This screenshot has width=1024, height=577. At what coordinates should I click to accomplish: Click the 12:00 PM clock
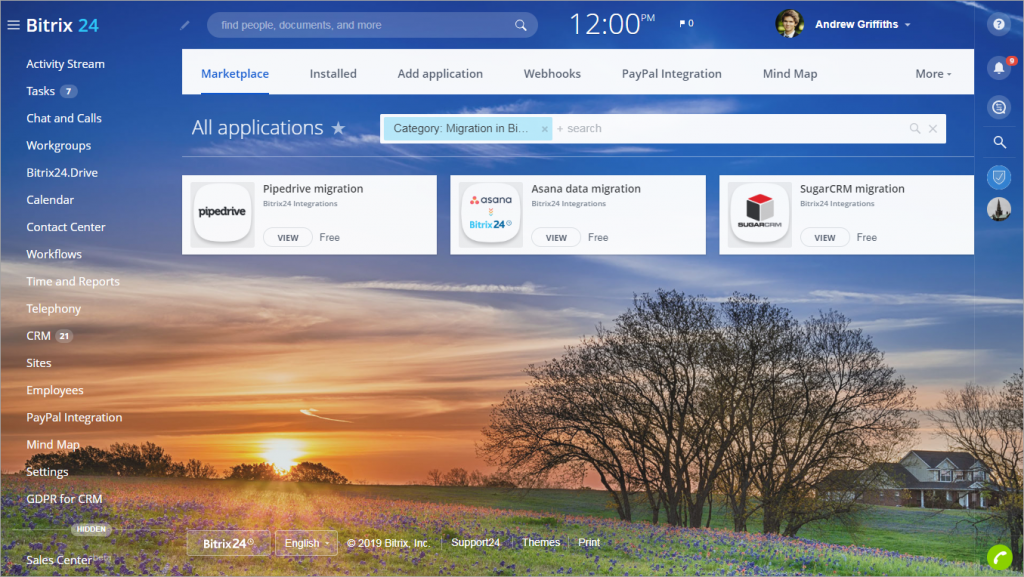tap(612, 24)
